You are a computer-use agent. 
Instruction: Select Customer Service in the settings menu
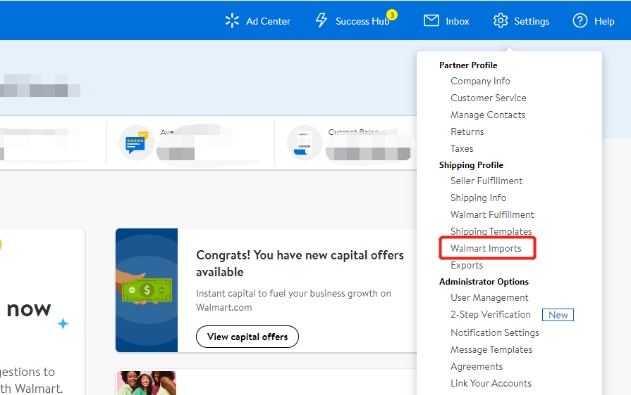pos(488,98)
